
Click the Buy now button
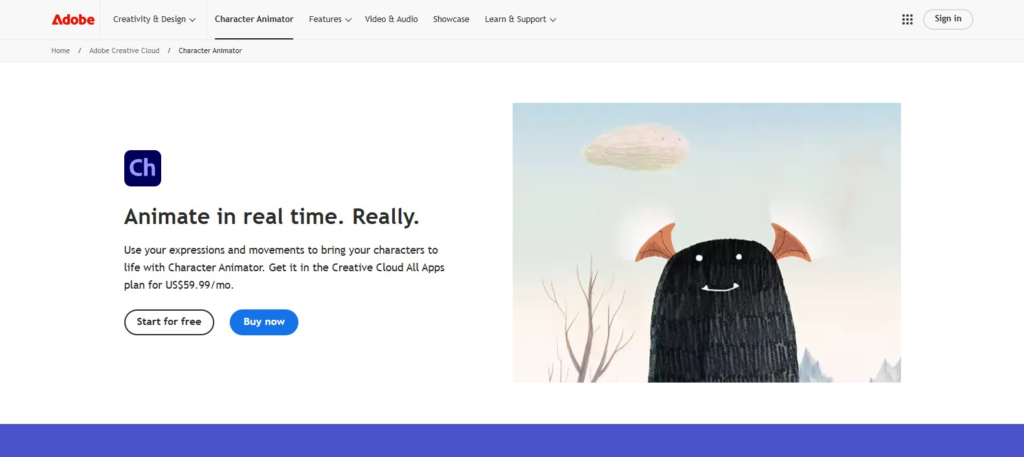(264, 322)
